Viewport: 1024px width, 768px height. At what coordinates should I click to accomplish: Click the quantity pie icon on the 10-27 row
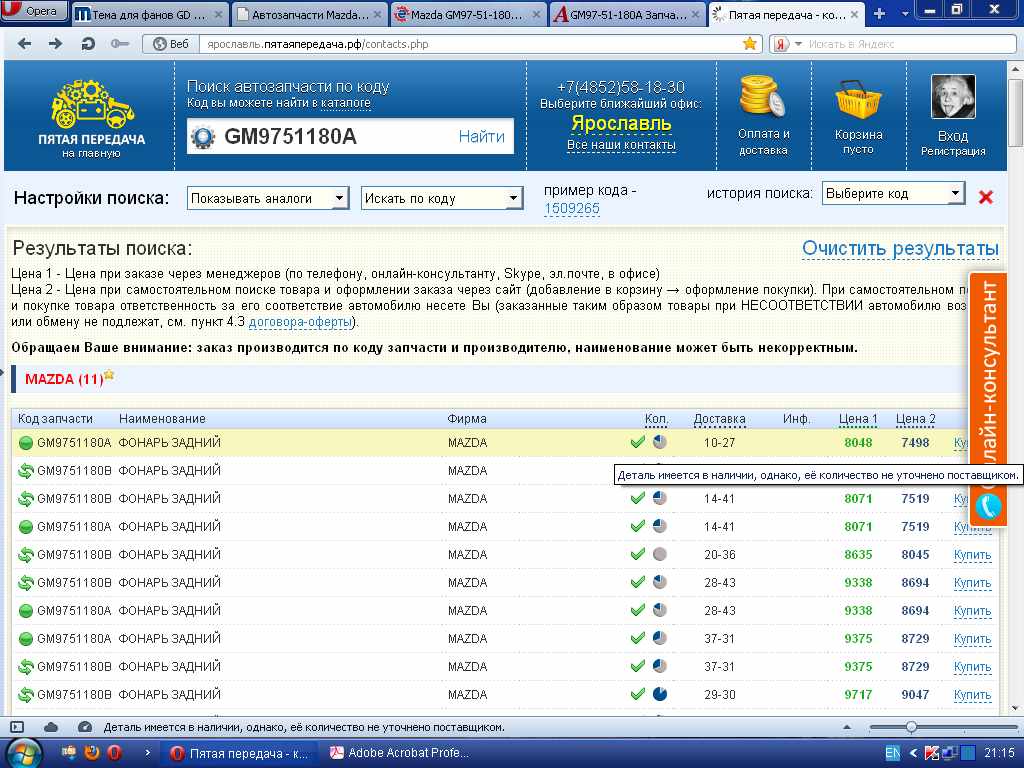pyautogui.click(x=660, y=442)
